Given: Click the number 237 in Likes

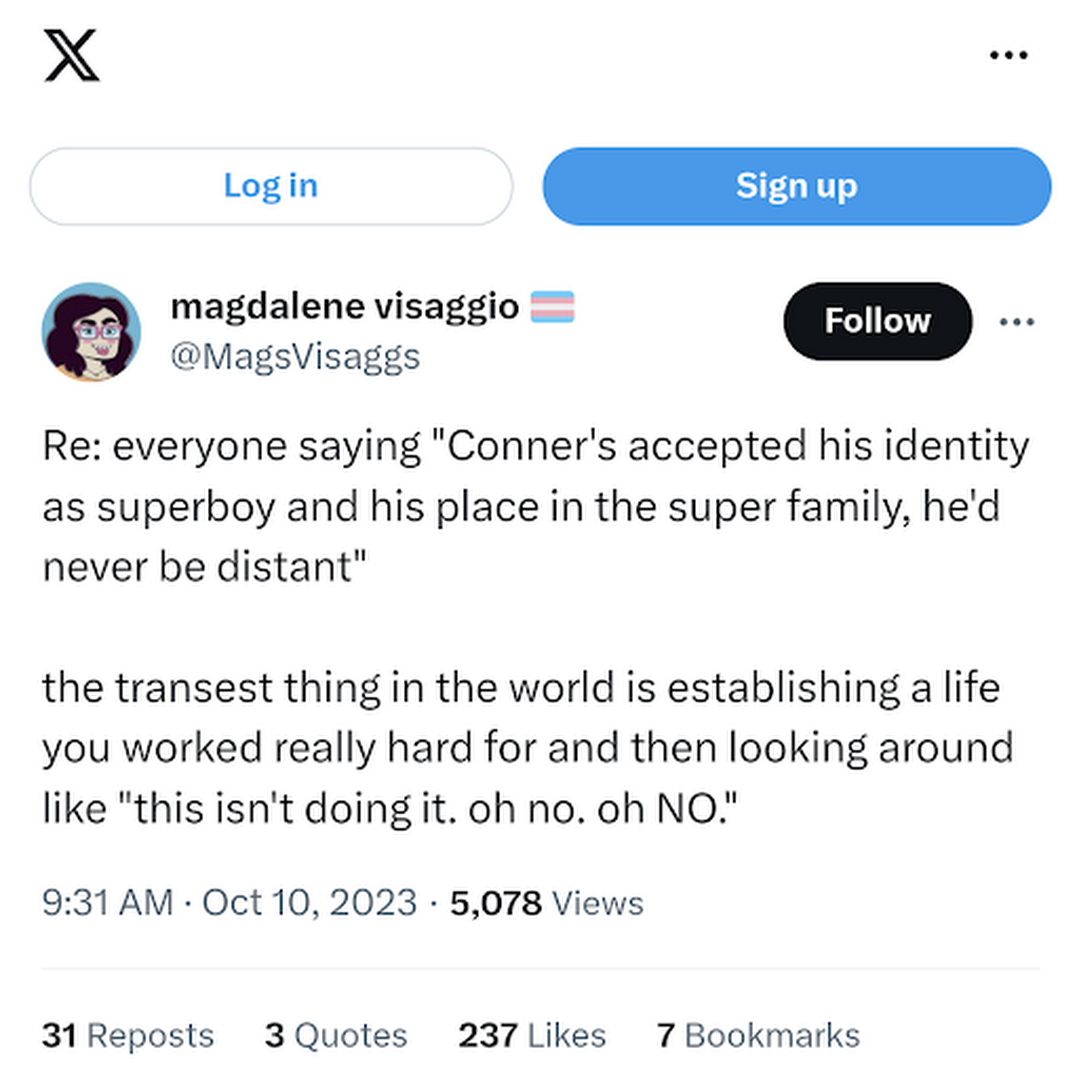Looking at the screenshot, I should (488, 1035).
